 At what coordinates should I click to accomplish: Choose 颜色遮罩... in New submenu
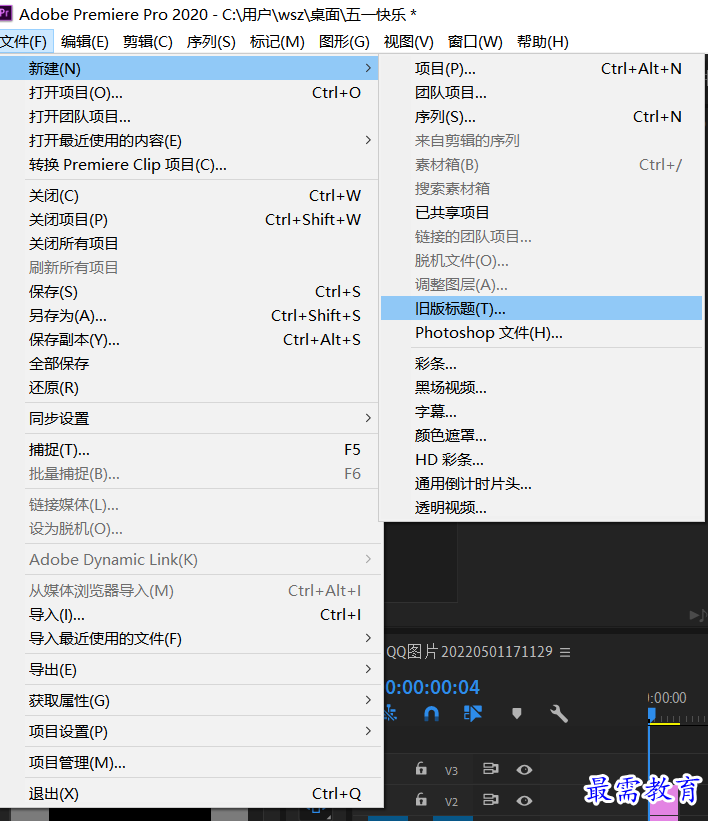pos(541,436)
